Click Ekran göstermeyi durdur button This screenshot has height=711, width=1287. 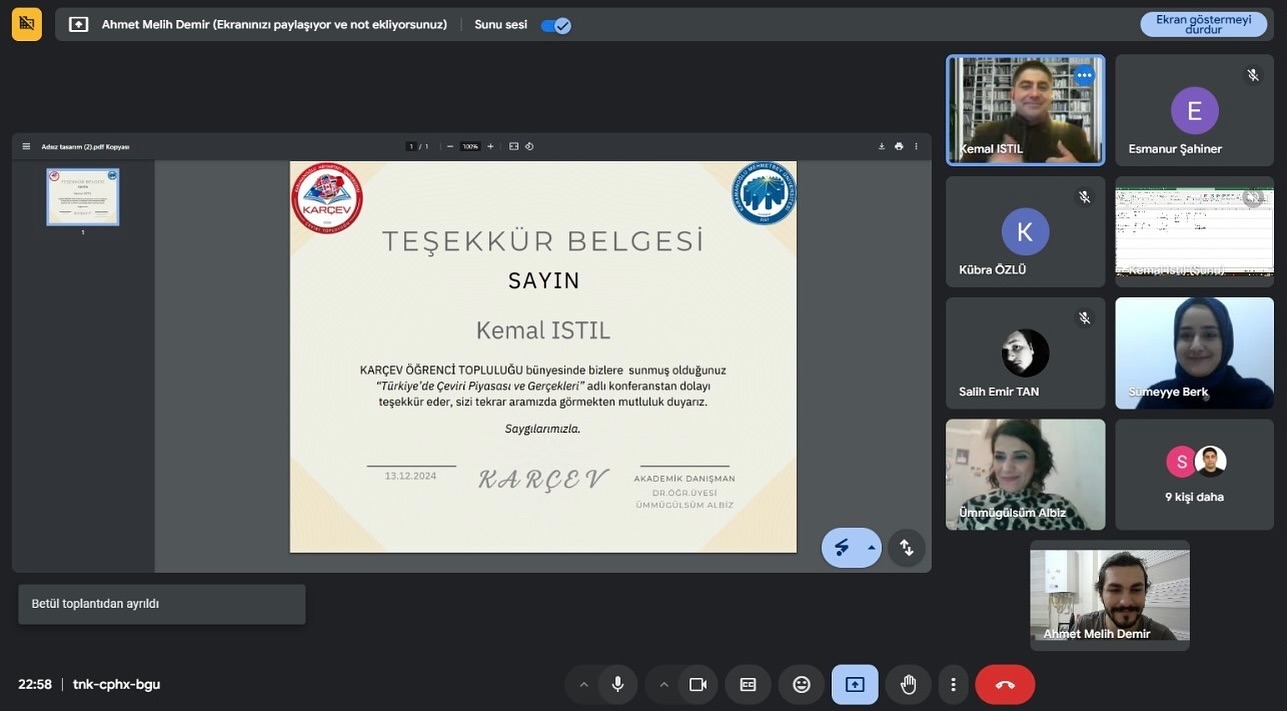[x=1203, y=25]
